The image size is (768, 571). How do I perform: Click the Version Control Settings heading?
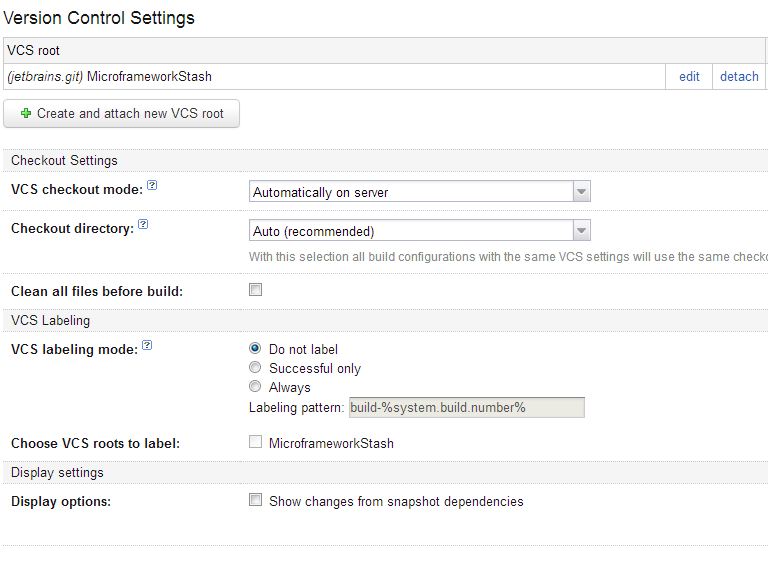click(x=99, y=18)
